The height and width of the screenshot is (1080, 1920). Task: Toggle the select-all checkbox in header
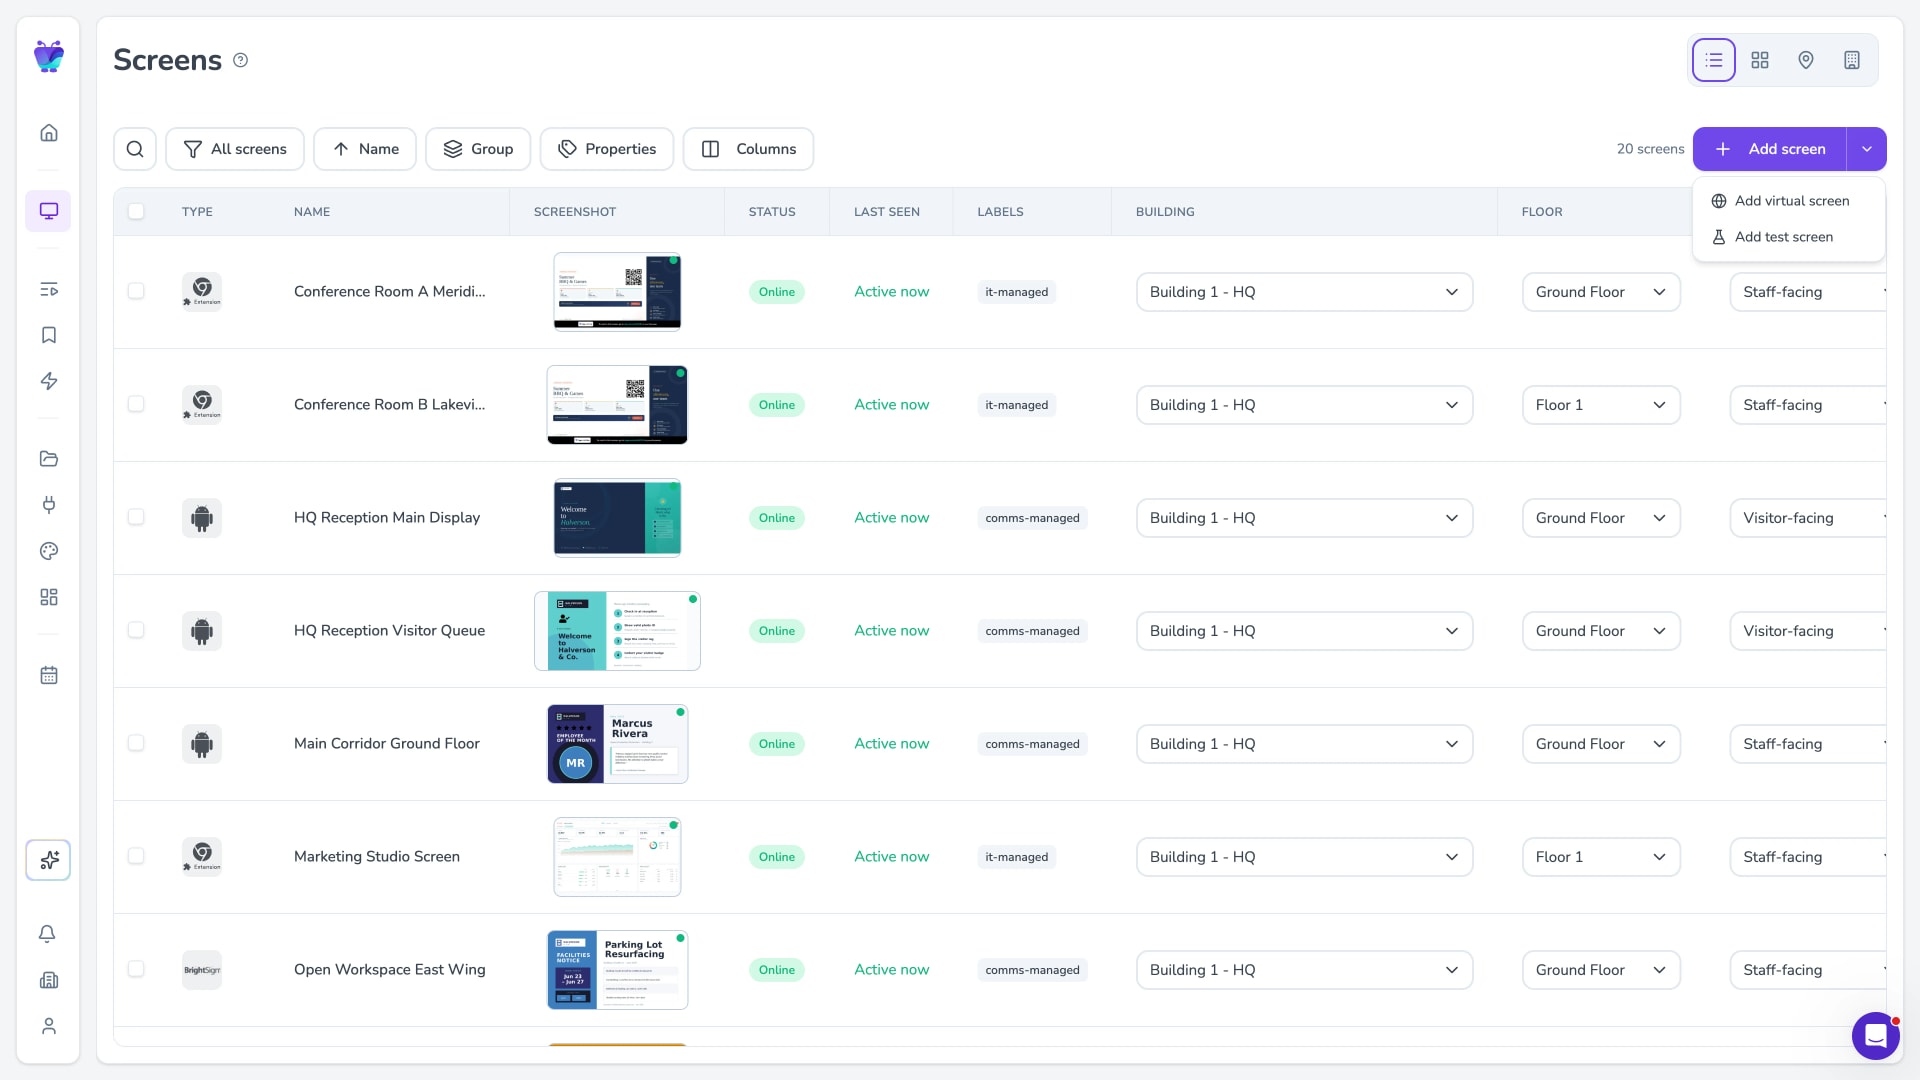coord(136,211)
